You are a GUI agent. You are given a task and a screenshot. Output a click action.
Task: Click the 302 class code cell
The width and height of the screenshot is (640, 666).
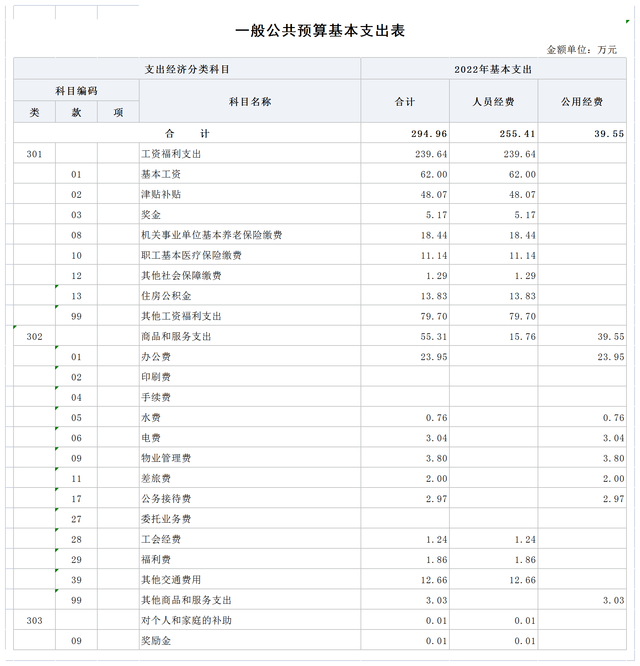(35, 337)
